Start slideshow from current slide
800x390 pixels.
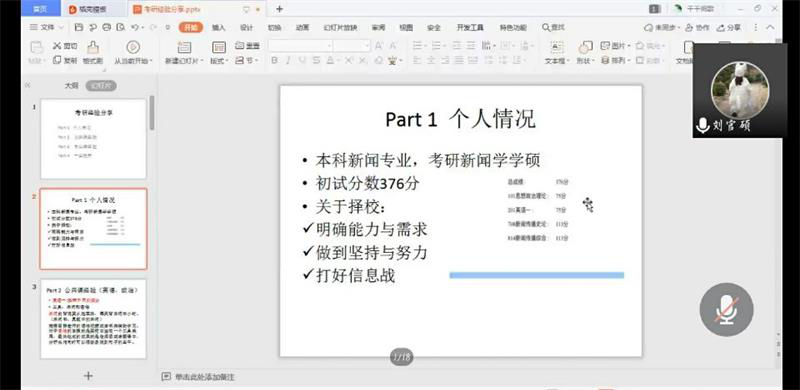[133, 47]
